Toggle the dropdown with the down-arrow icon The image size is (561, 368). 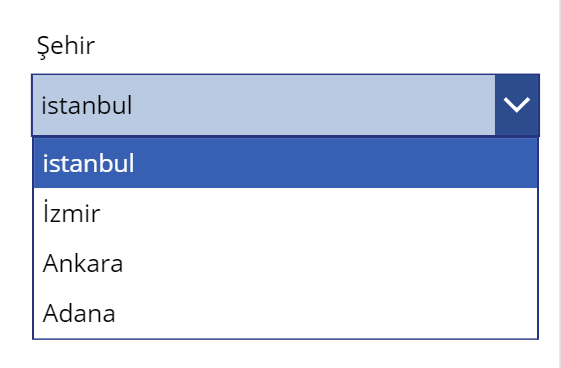click(517, 105)
